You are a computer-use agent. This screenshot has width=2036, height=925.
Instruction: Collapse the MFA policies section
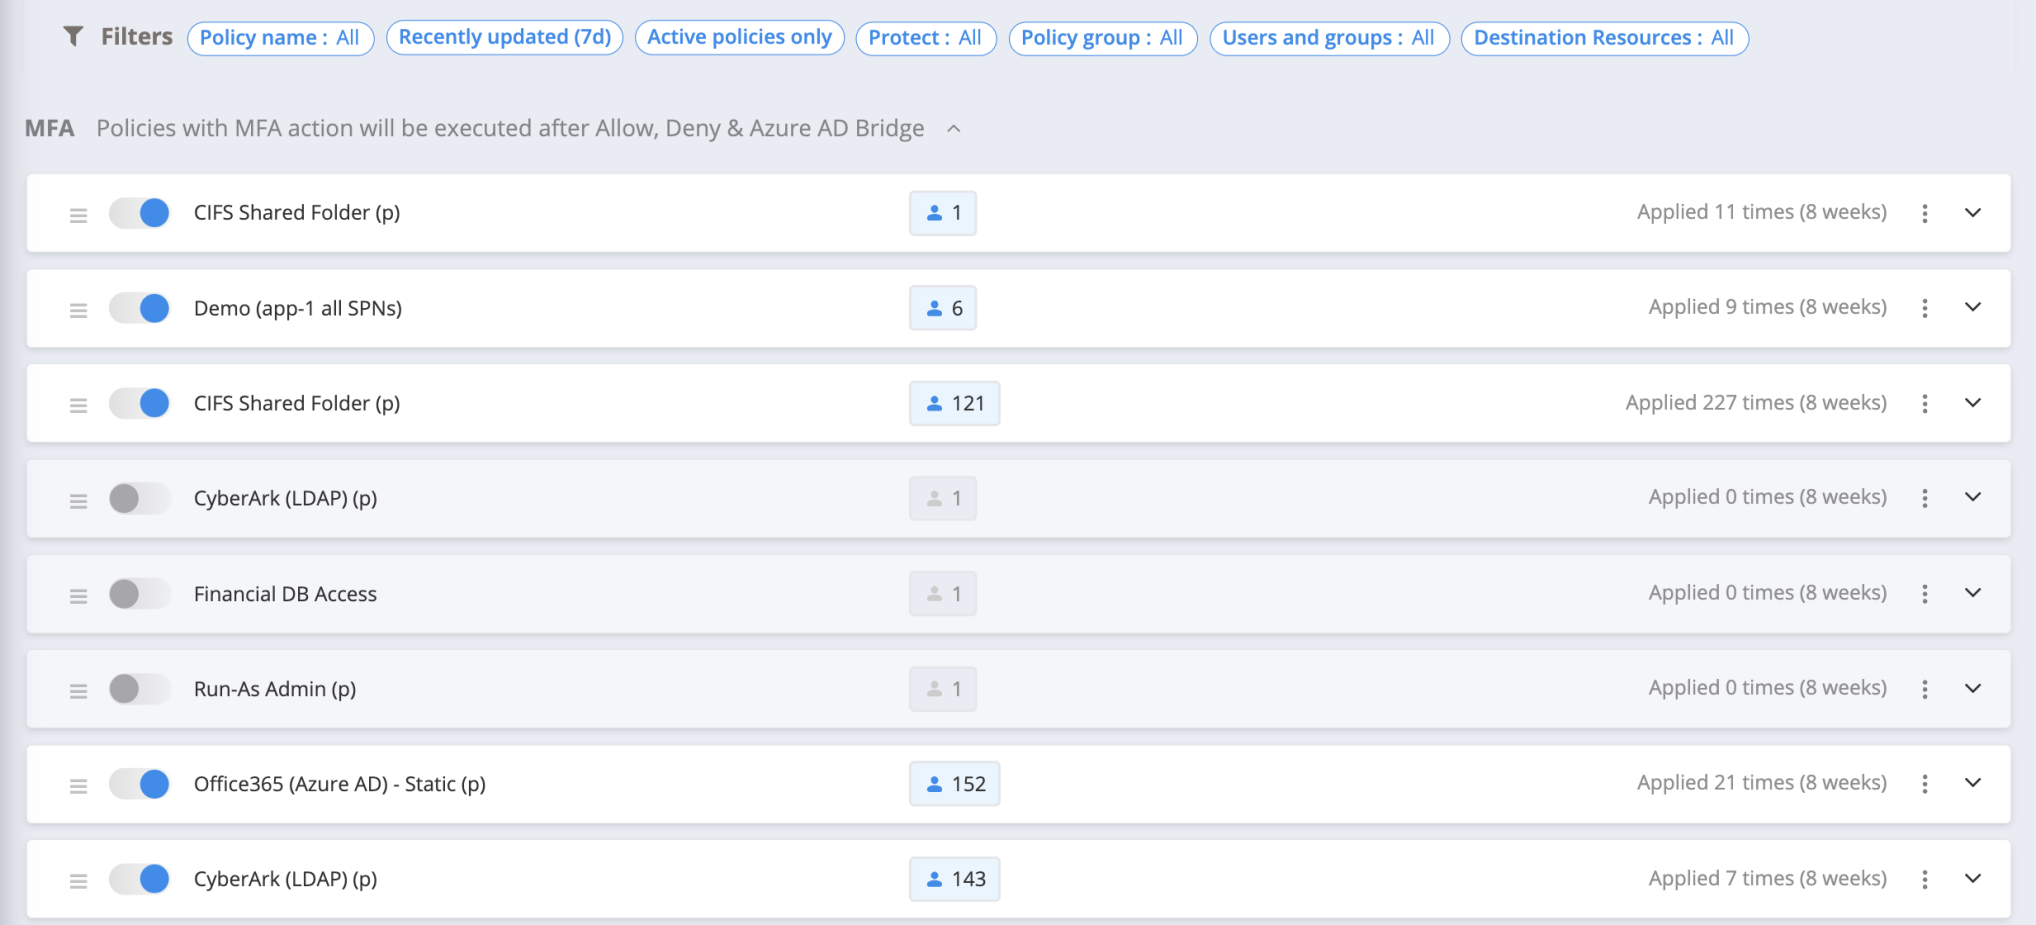pyautogui.click(x=954, y=129)
